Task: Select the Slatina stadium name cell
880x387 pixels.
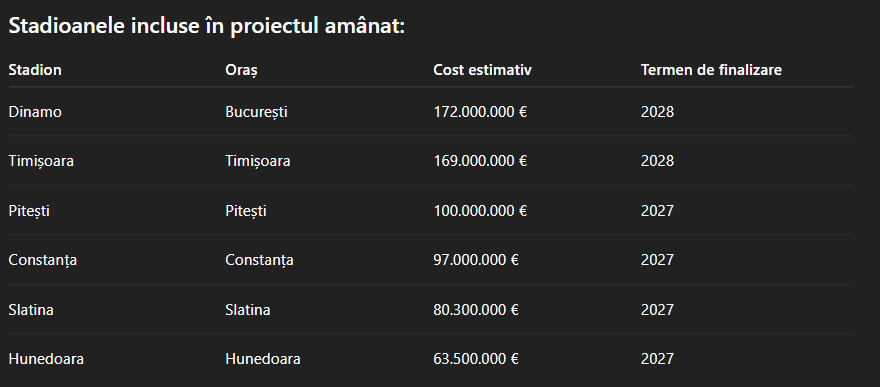Action: coord(31,310)
